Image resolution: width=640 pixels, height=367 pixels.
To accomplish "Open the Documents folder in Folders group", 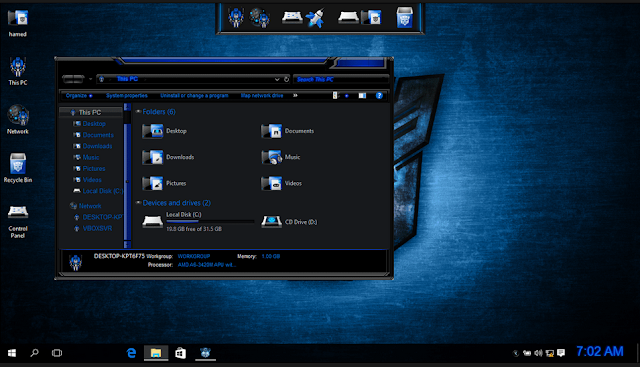I will coord(288,131).
